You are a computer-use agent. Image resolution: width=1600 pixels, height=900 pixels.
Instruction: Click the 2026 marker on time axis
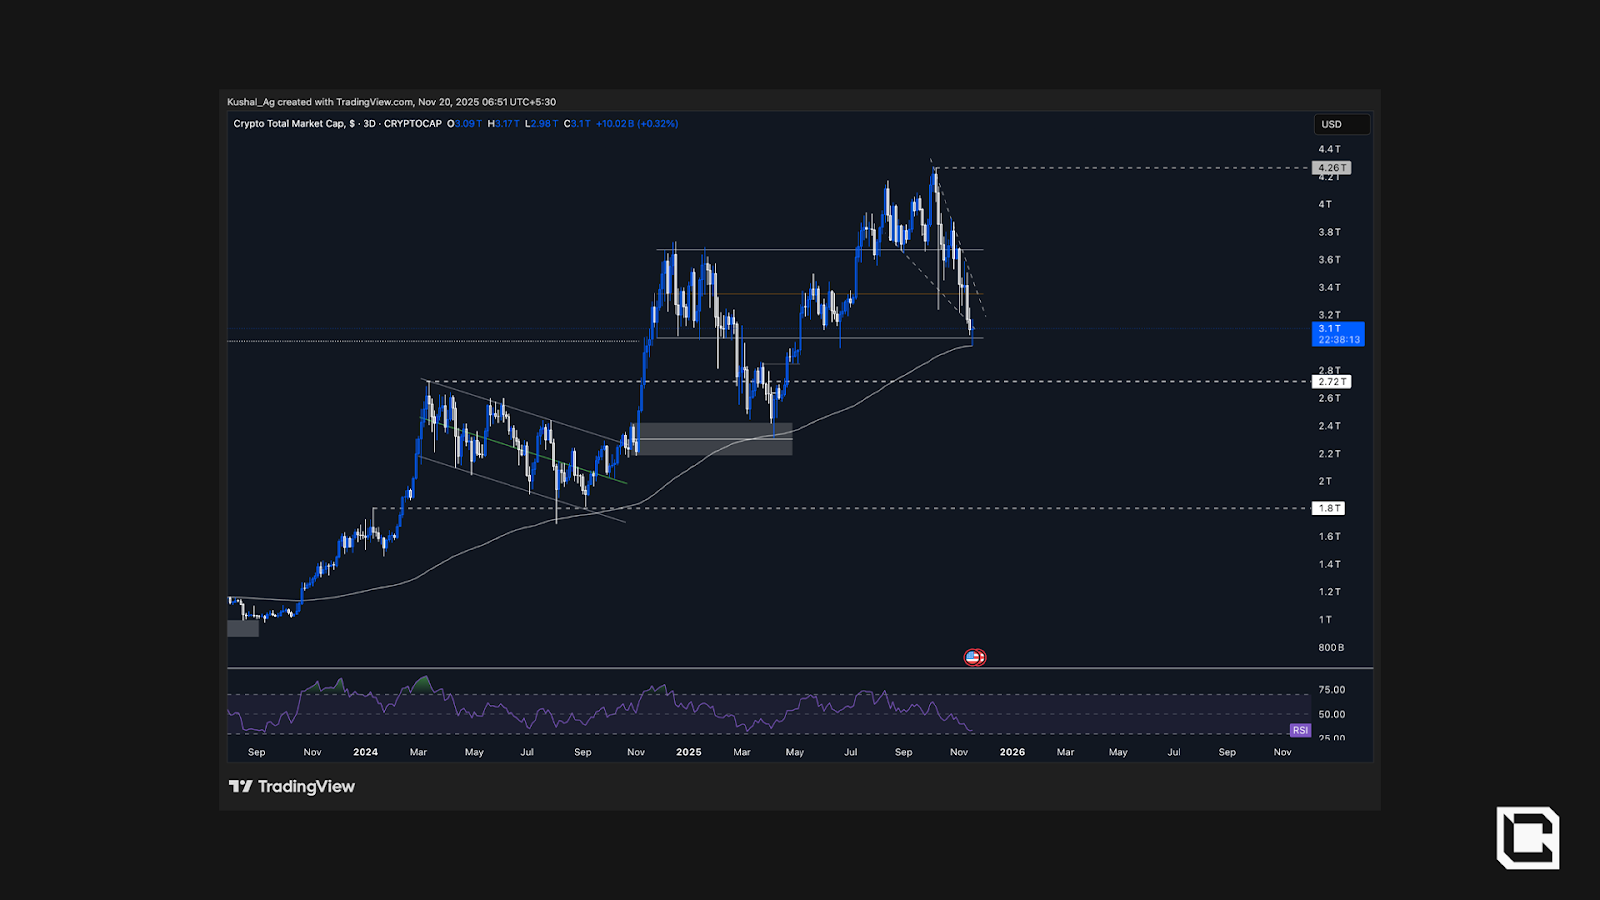coord(1012,752)
